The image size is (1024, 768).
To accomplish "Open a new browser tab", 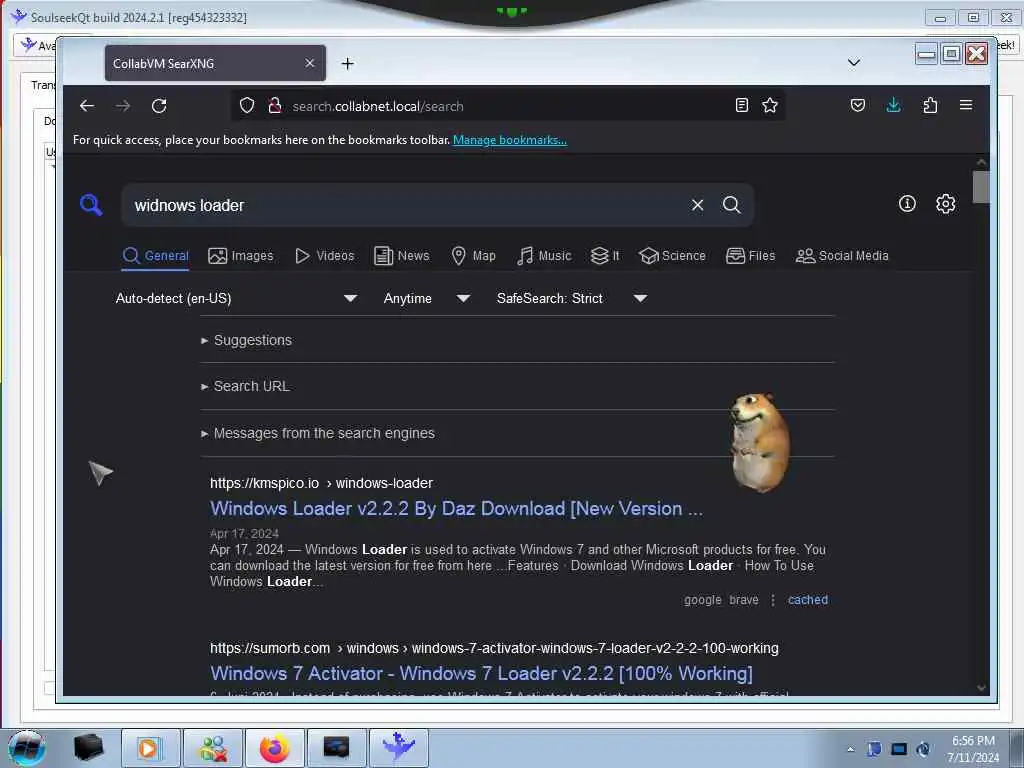I will tap(347, 63).
